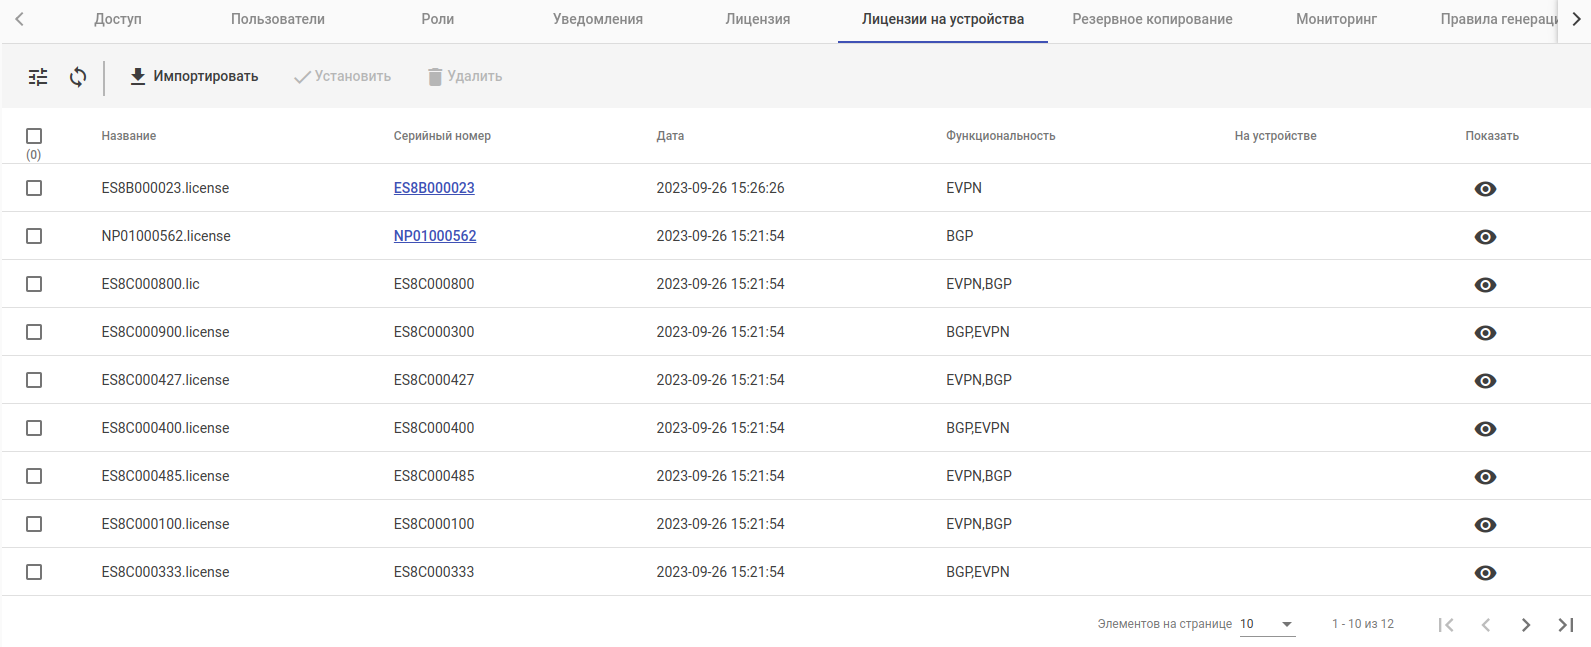Viewport: 1591px width, 647px height.
Task: Open serial number link ES8B000023
Action: tap(434, 188)
